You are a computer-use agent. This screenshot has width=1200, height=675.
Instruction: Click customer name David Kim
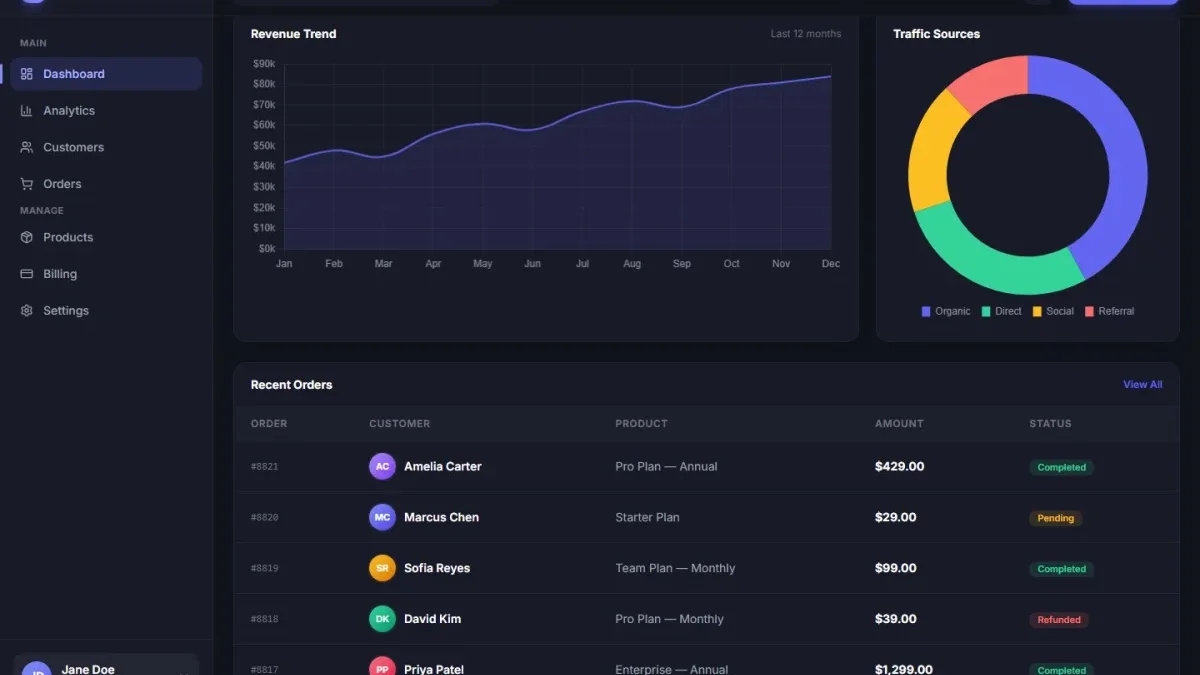click(x=433, y=619)
